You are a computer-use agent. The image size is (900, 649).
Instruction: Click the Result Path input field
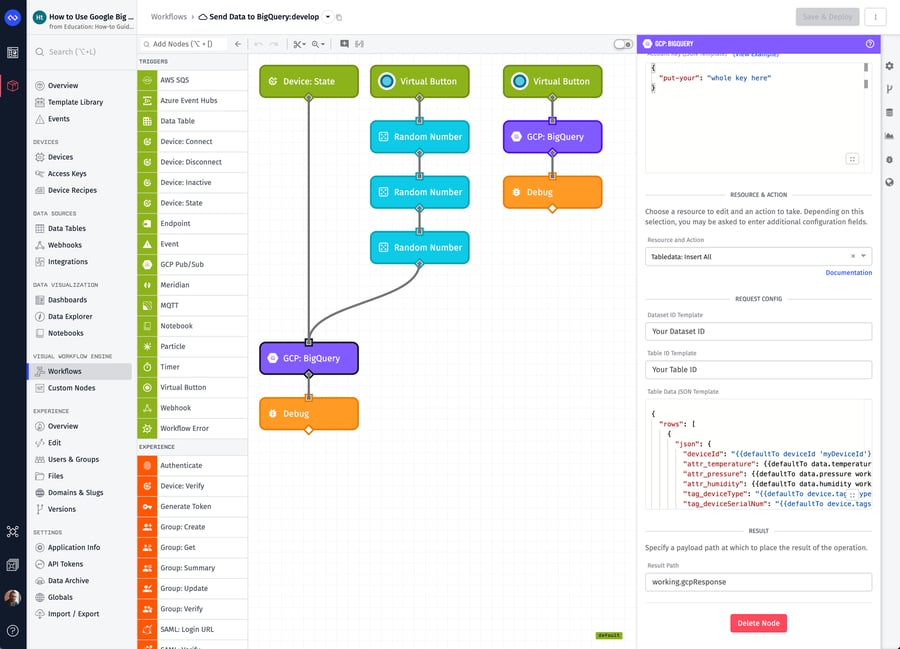(758, 581)
